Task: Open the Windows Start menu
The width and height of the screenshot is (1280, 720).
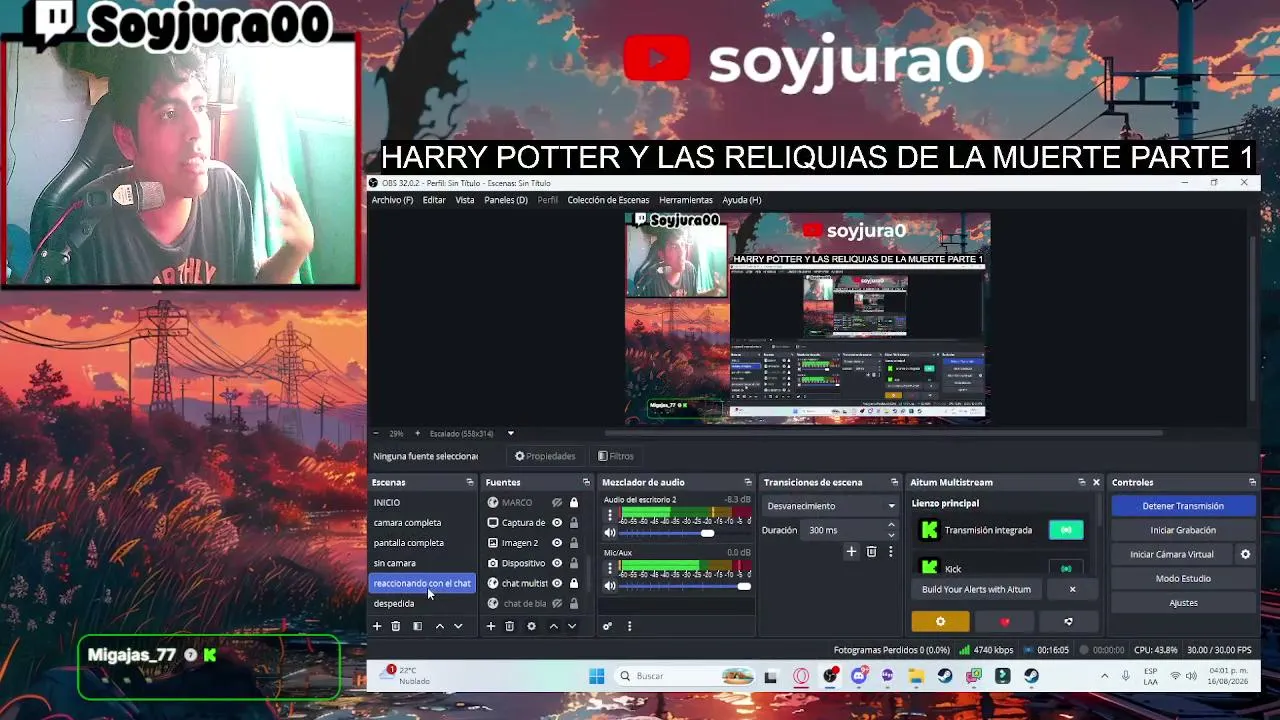Action: 597,676
